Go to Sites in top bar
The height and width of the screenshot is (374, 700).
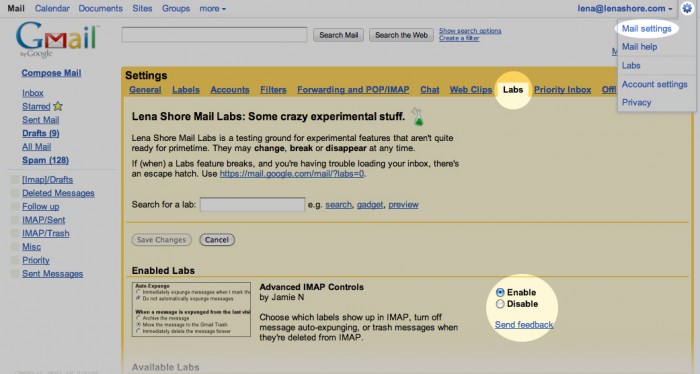tap(142, 8)
